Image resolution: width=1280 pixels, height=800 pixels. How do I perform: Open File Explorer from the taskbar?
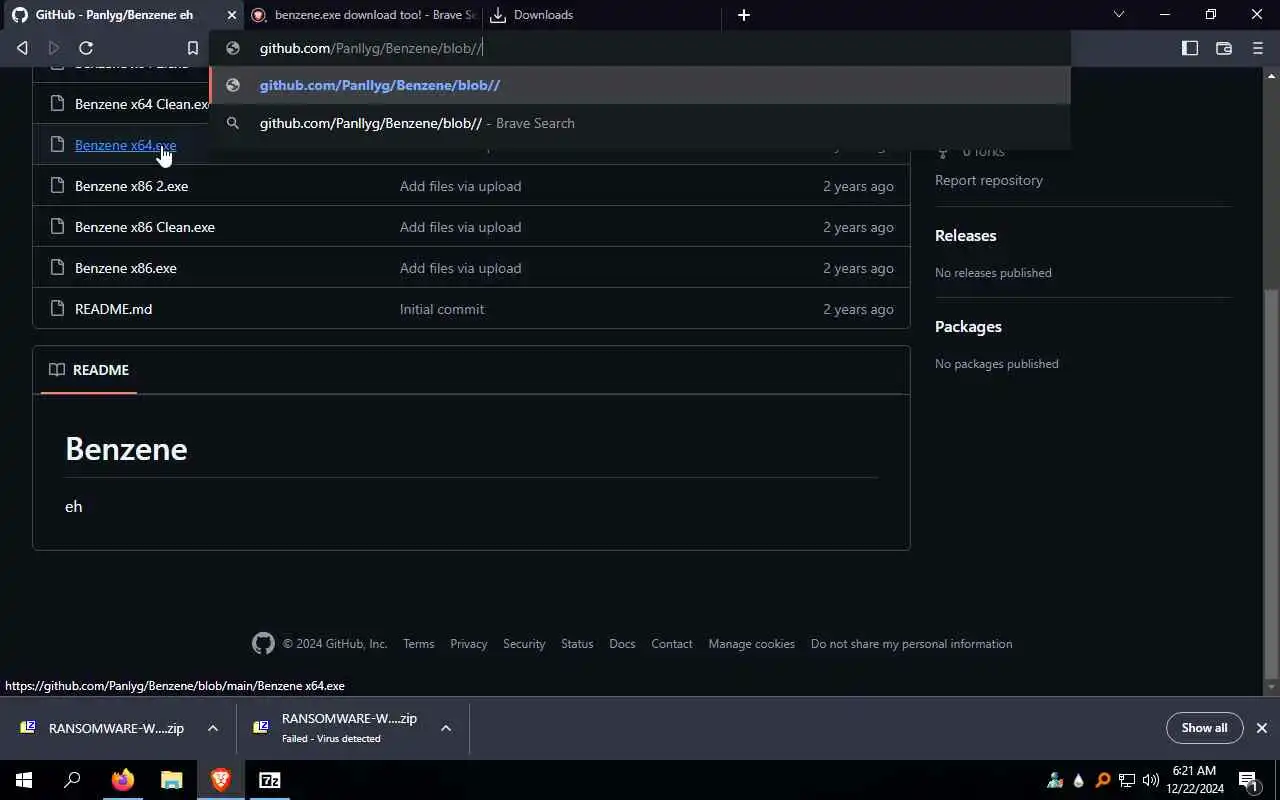pyautogui.click(x=172, y=780)
